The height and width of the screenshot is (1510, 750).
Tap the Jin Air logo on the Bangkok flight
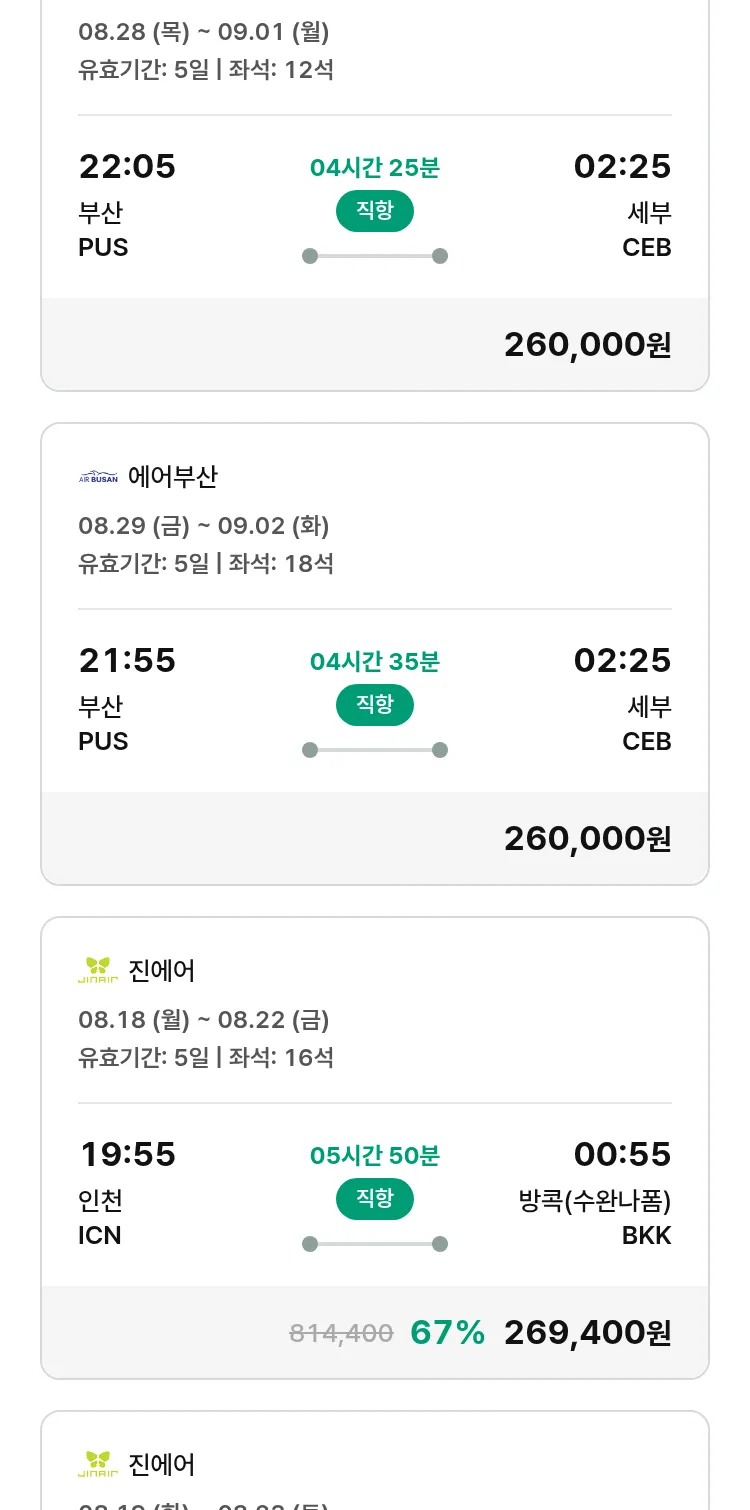pos(98,970)
